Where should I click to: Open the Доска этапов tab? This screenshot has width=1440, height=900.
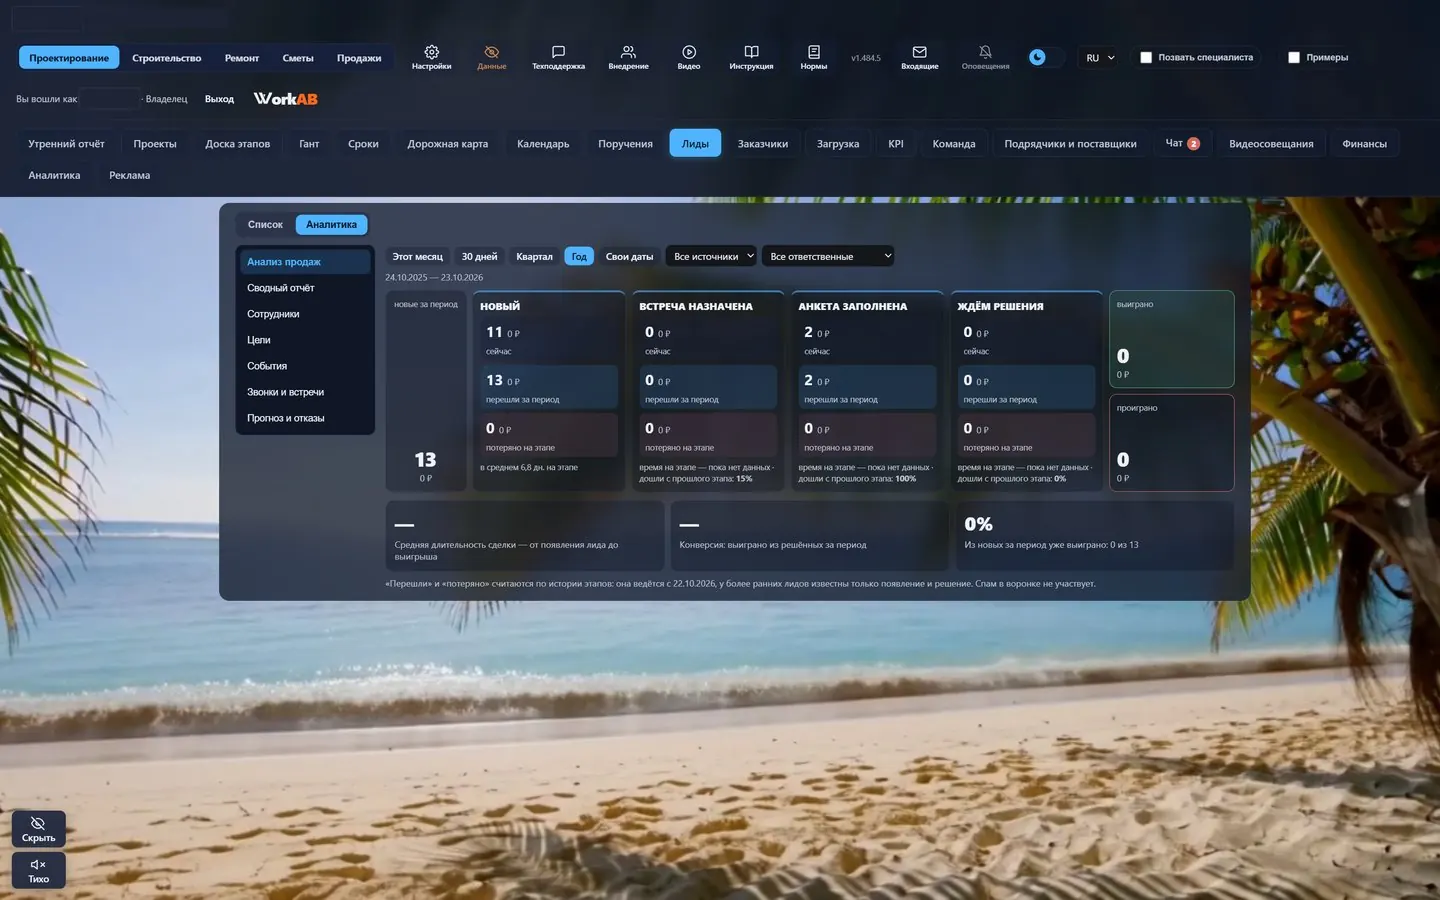point(237,143)
